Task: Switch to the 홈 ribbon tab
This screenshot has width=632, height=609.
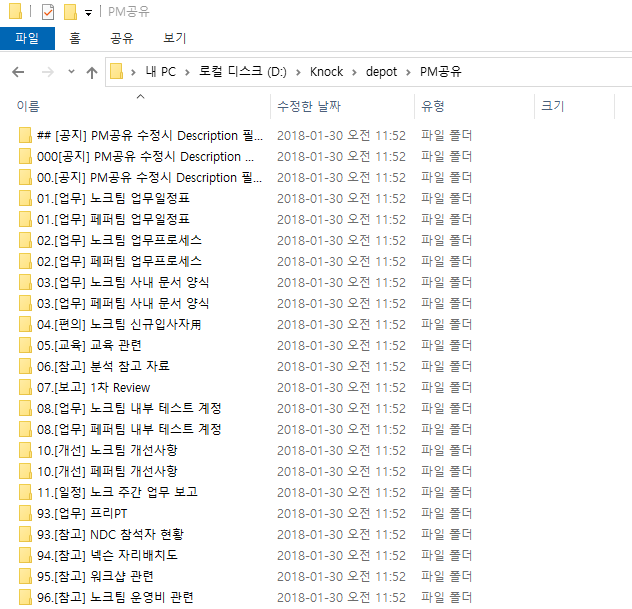Action: pos(75,39)
